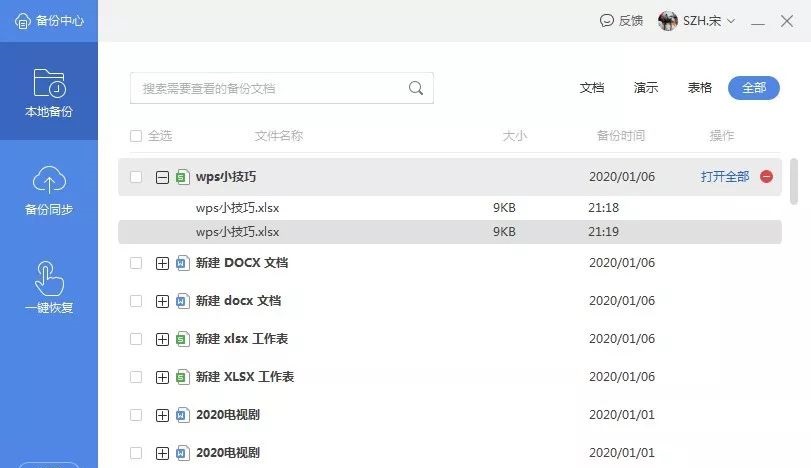The image size is (811, 468).
Task: Minimize the Backup Center window
Action: (758, 22)
